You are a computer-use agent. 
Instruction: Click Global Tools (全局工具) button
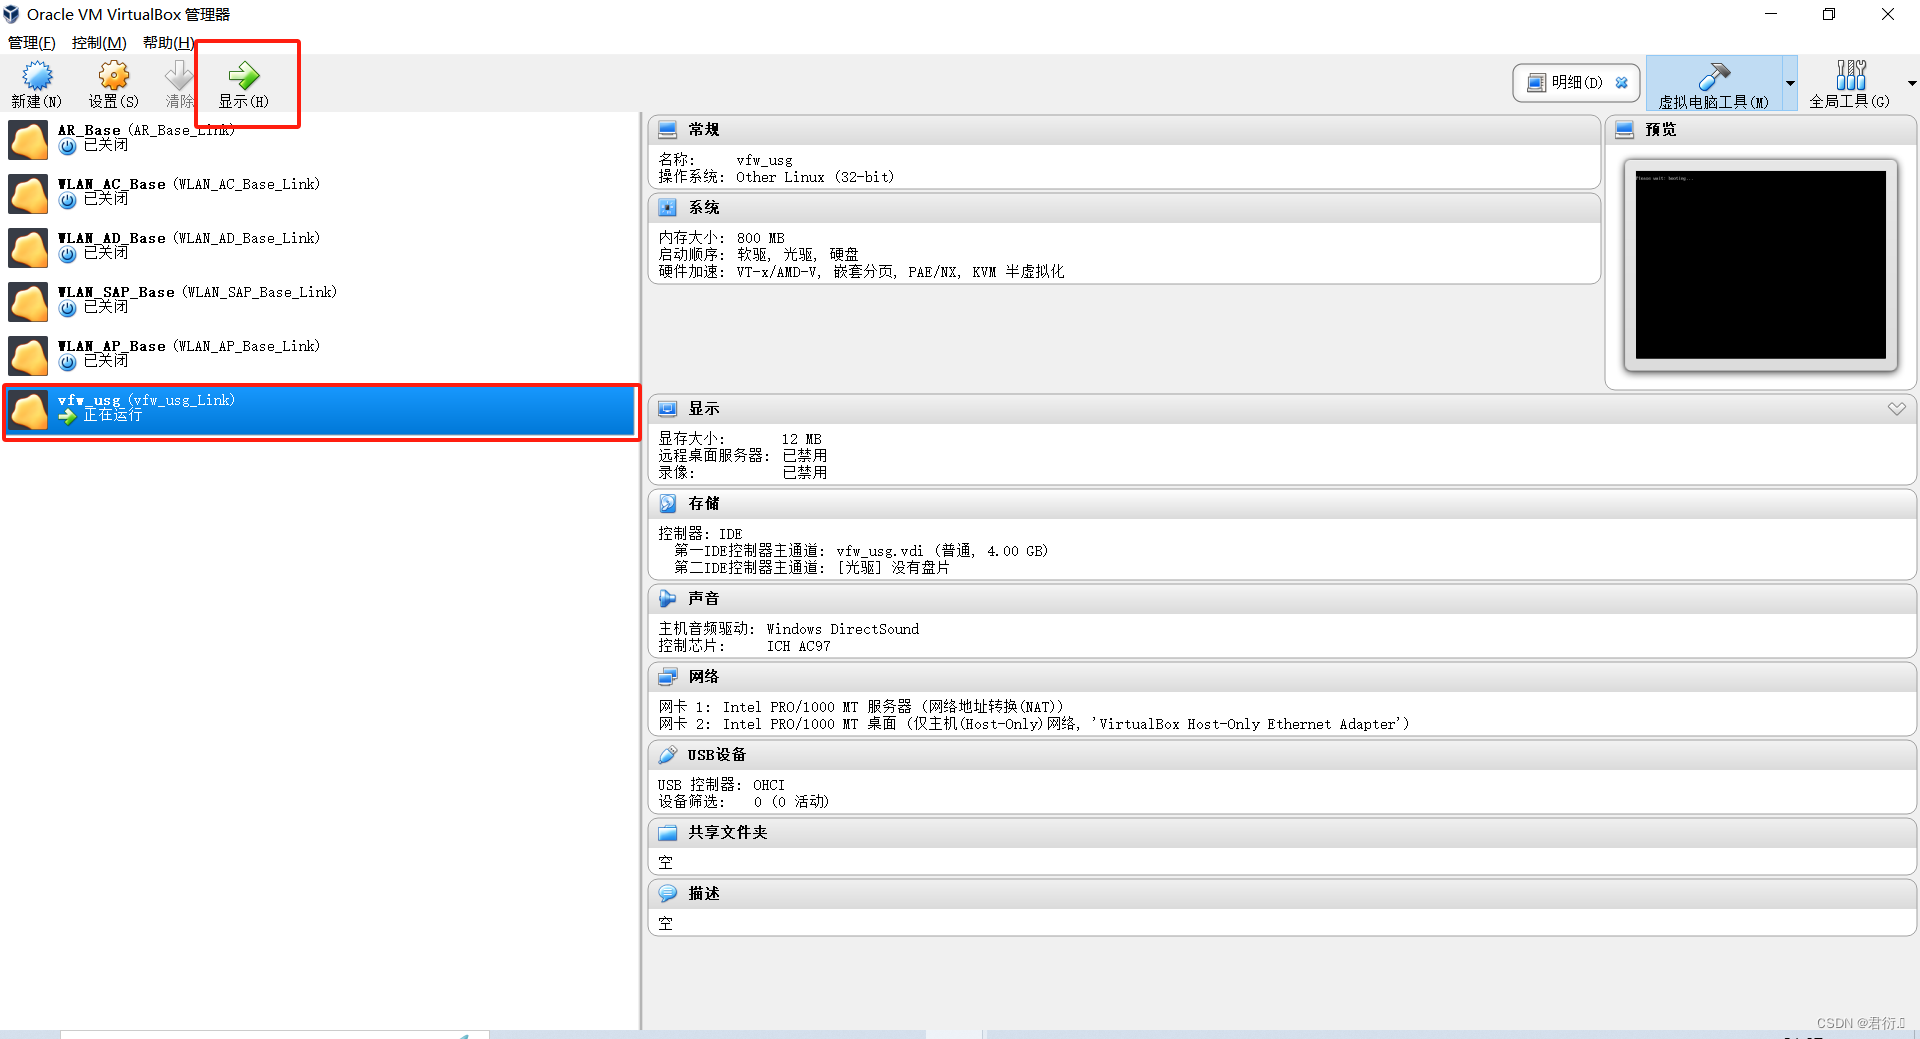coord(1850,84)
